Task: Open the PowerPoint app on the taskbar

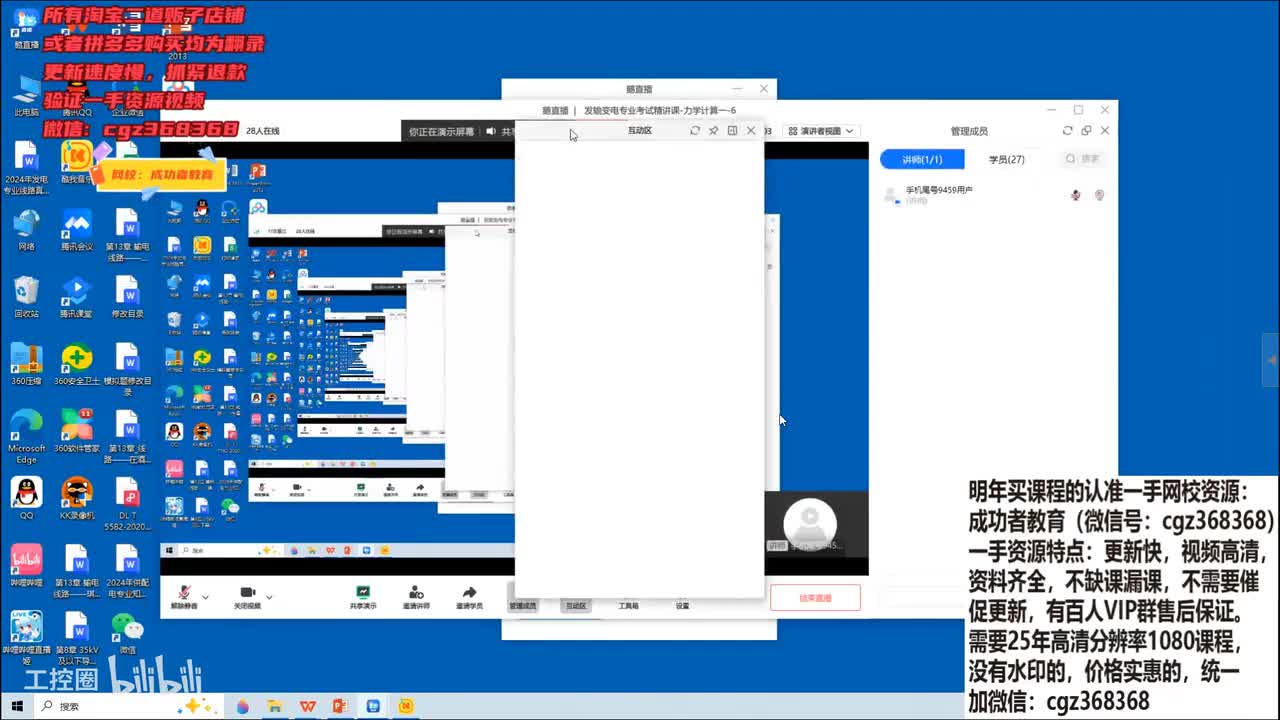Action: (x=340, y=706)
